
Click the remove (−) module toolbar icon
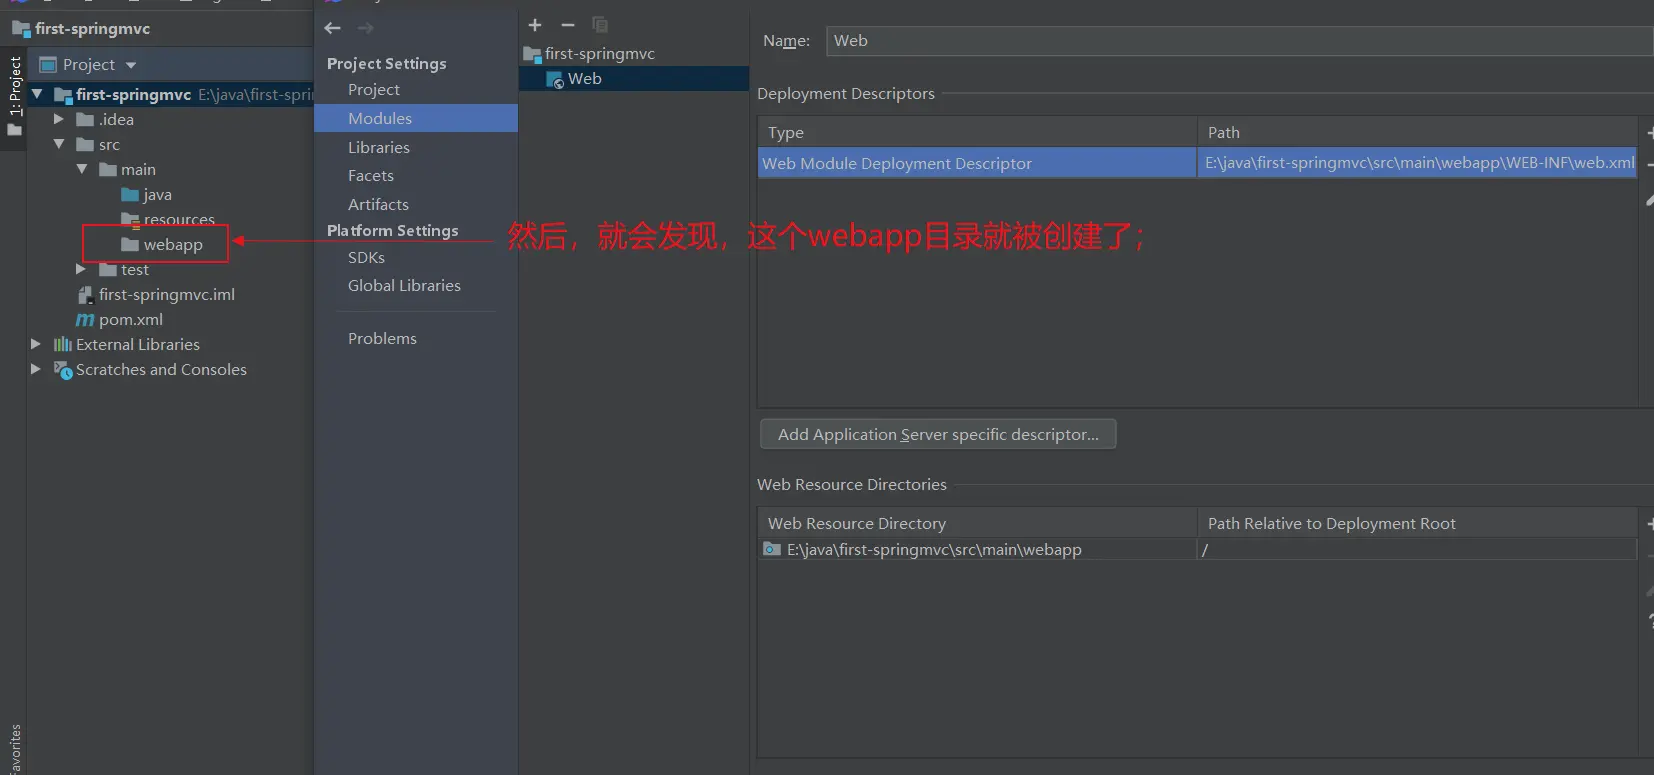pos(568,25)
